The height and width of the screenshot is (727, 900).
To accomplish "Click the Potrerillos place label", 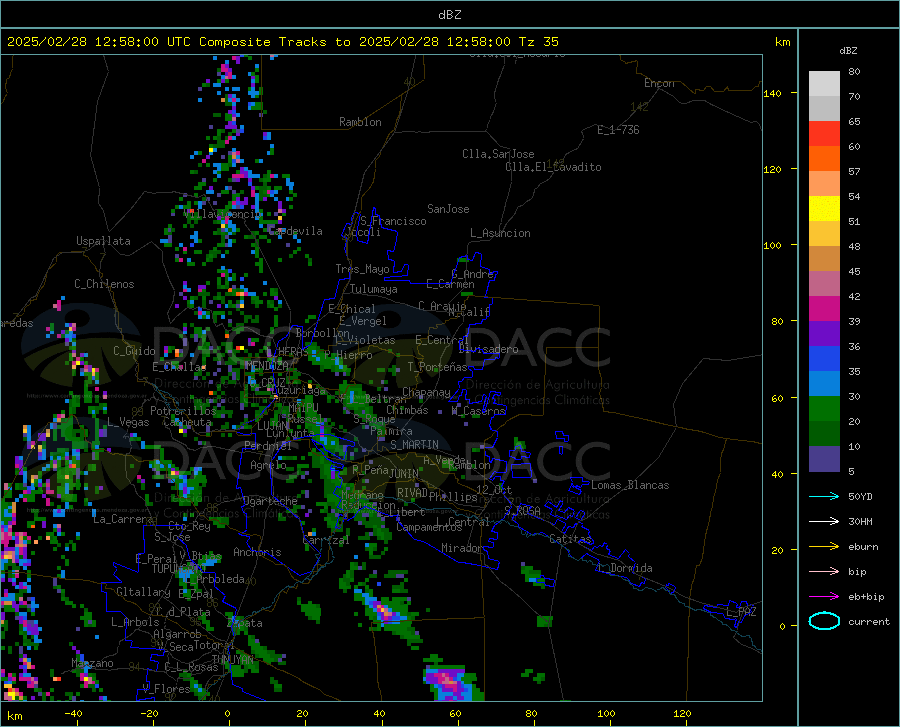I will pyautogui.click(x=183, y=411).
